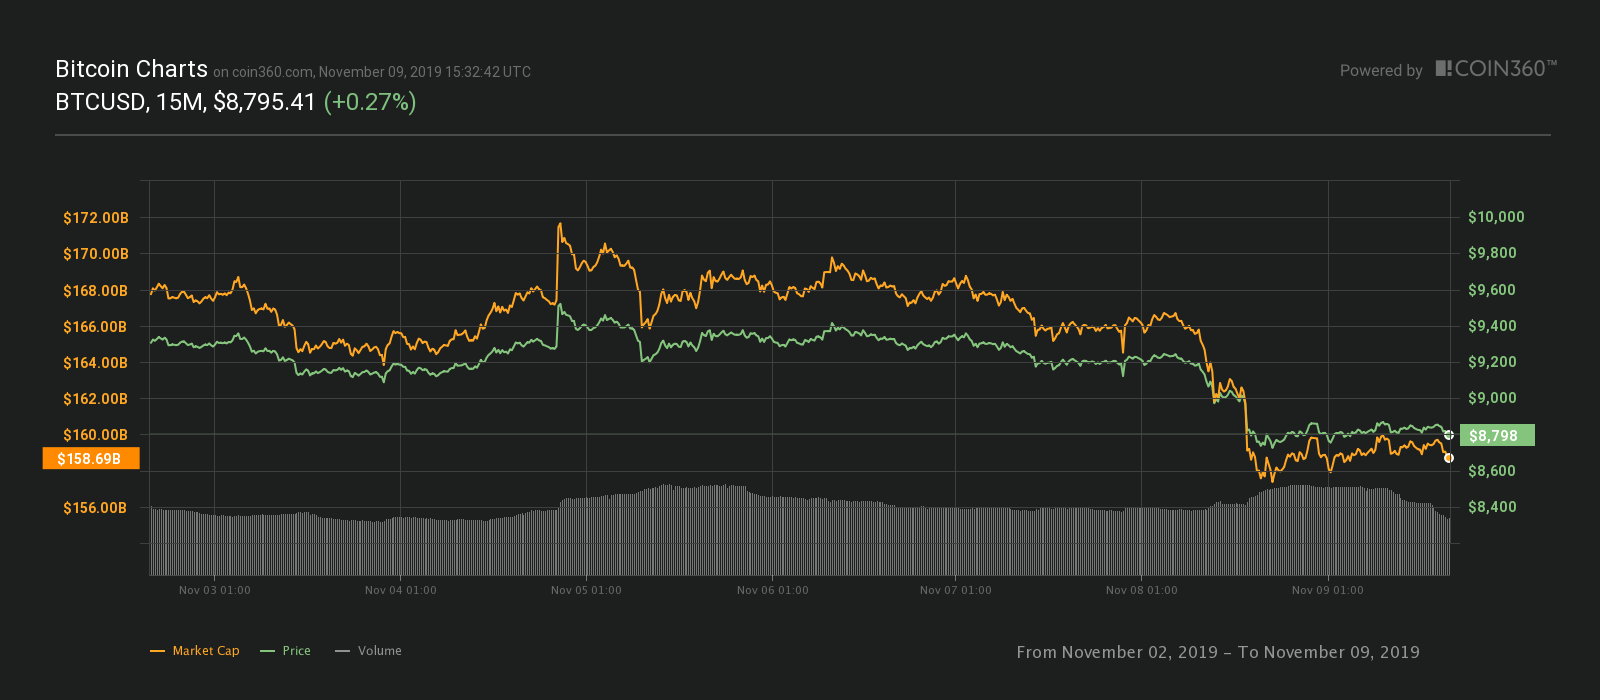The width and height of the screenshot is (1600, 700).
Task: Click the Powered by text
Action: click(x=1381, y=71)
